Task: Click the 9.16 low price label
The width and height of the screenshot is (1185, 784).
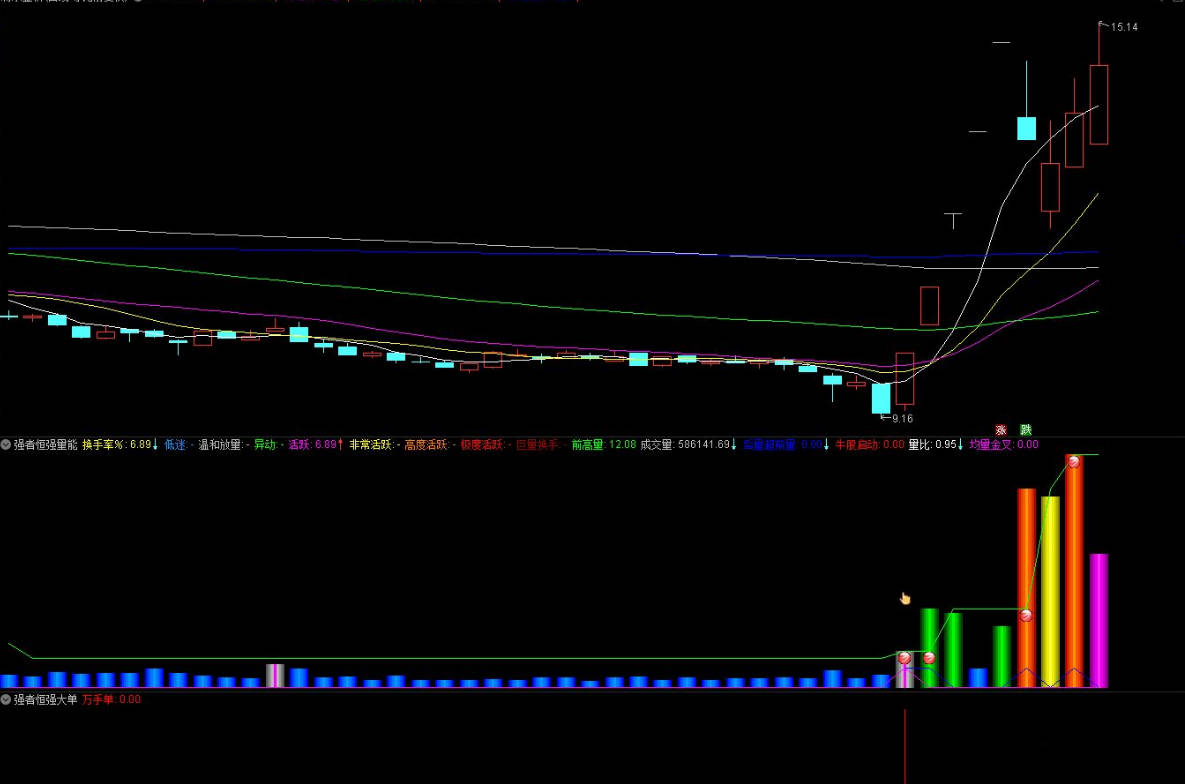Action: pos(902,418)
